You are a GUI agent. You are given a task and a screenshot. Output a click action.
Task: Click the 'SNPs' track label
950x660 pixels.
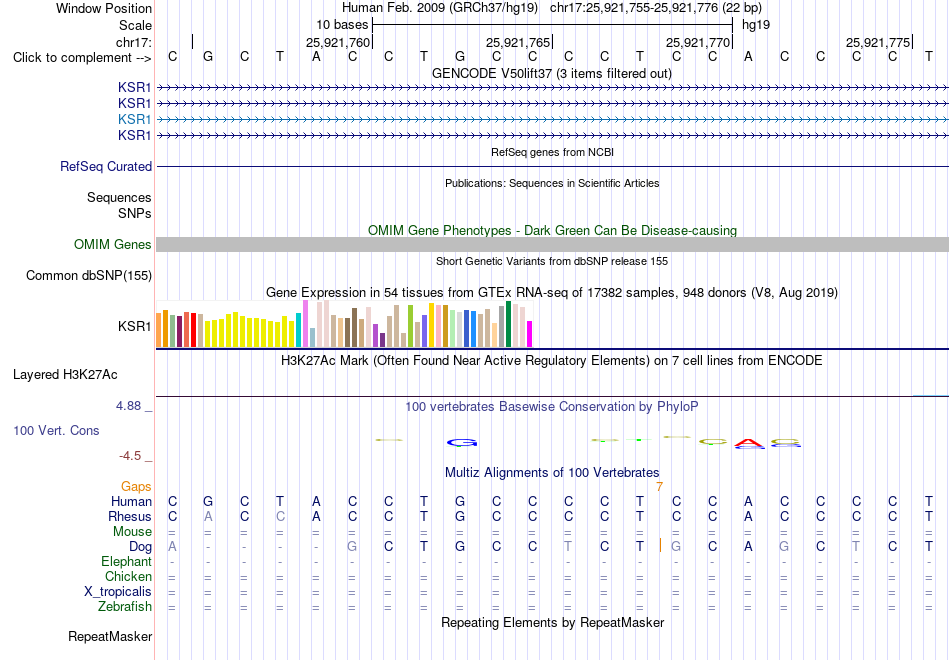click(135, 213)
